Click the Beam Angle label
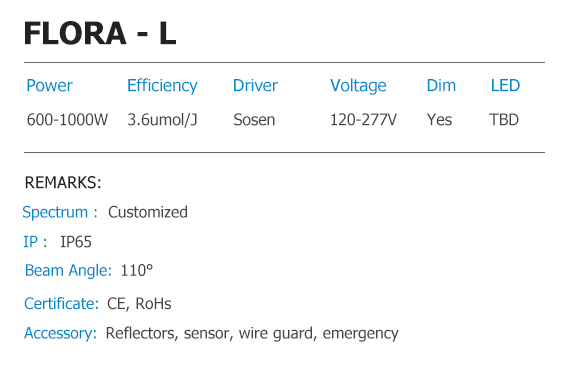The image size is (570, 365). tap(68, 271)
